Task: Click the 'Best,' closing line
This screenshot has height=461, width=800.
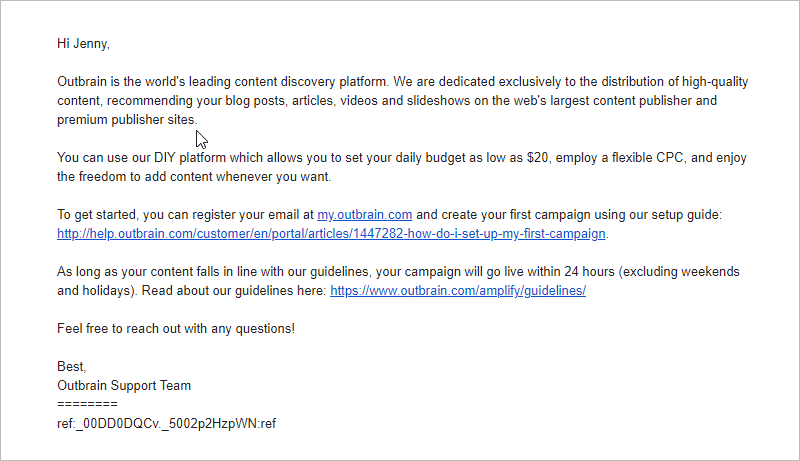Action: [x=71, y=367]
